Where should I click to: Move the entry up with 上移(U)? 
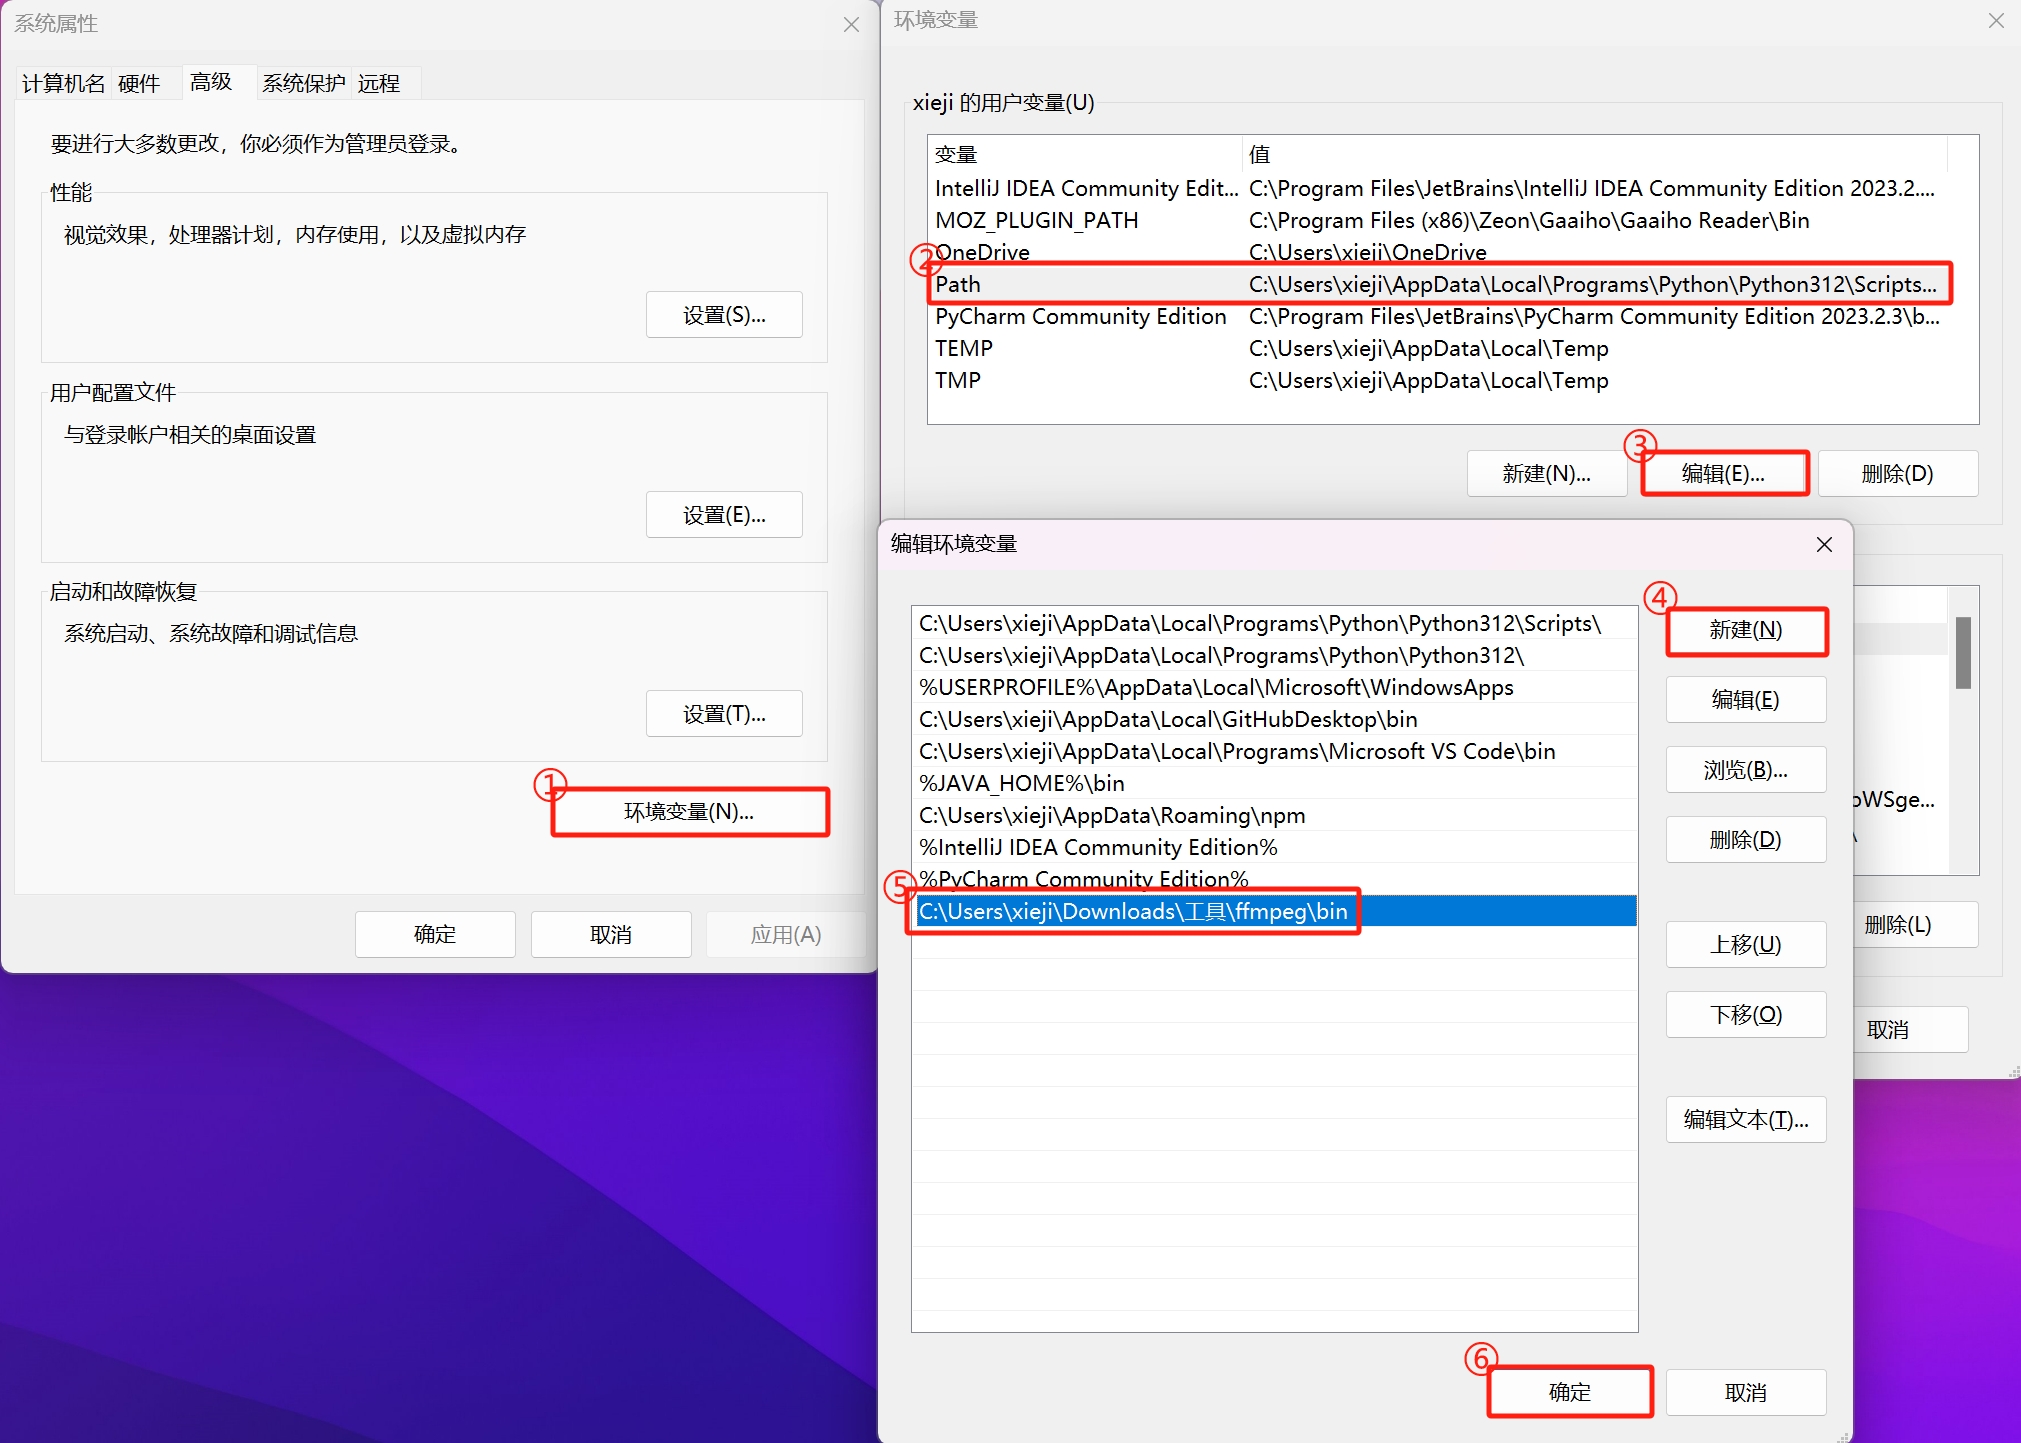pyautogui.click(x=1745, y=945)
